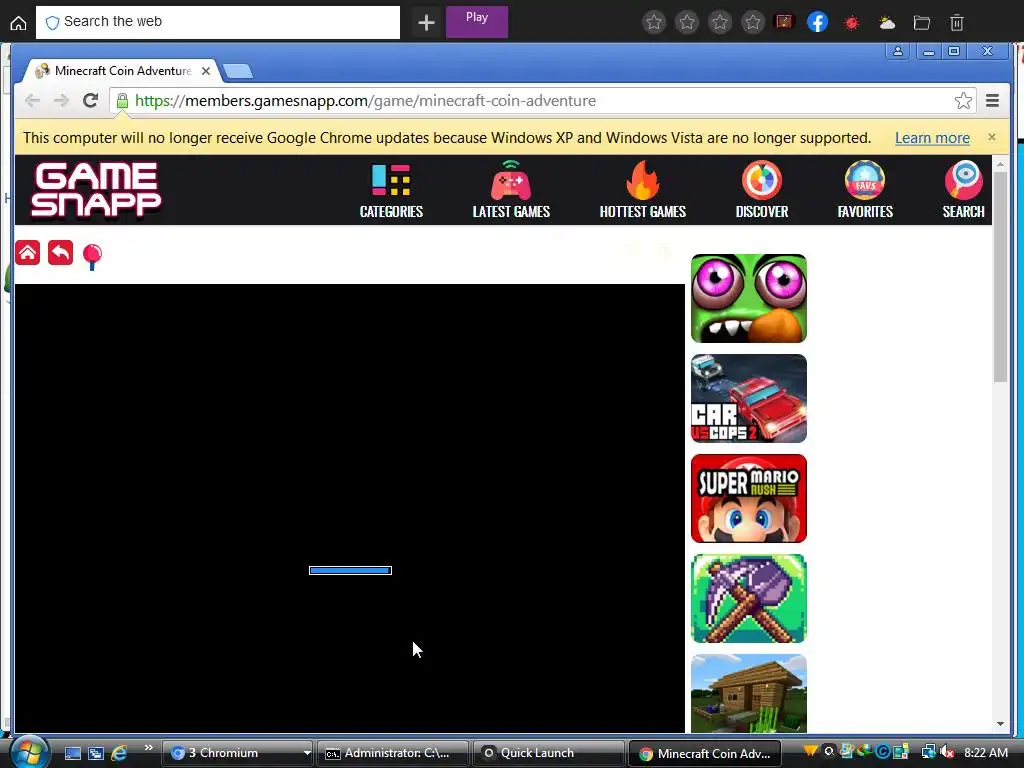Open the Windows Start orb
1024x768 pixels.
[x=29, y=752]
